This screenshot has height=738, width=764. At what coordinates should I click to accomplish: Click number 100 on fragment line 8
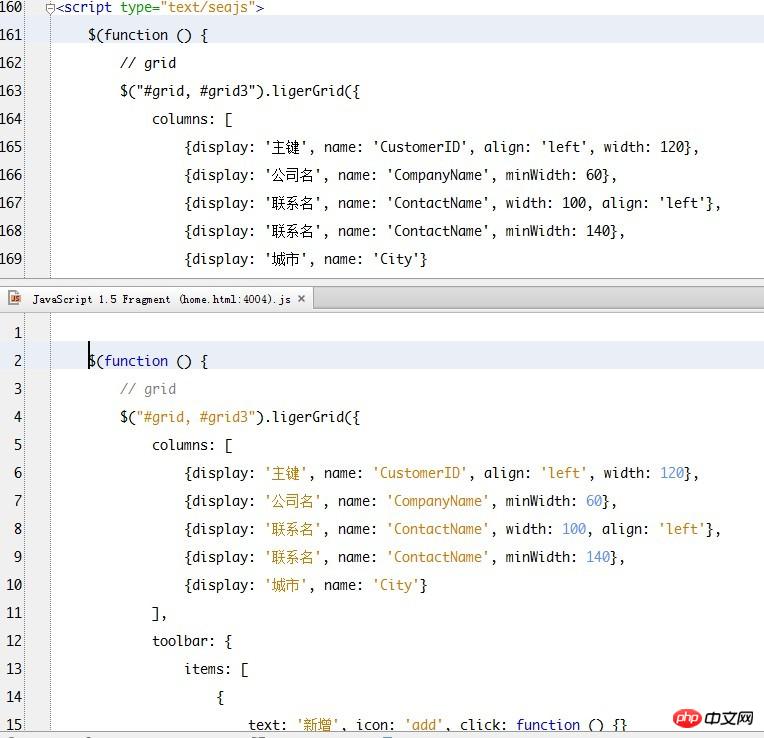(574, 529)
